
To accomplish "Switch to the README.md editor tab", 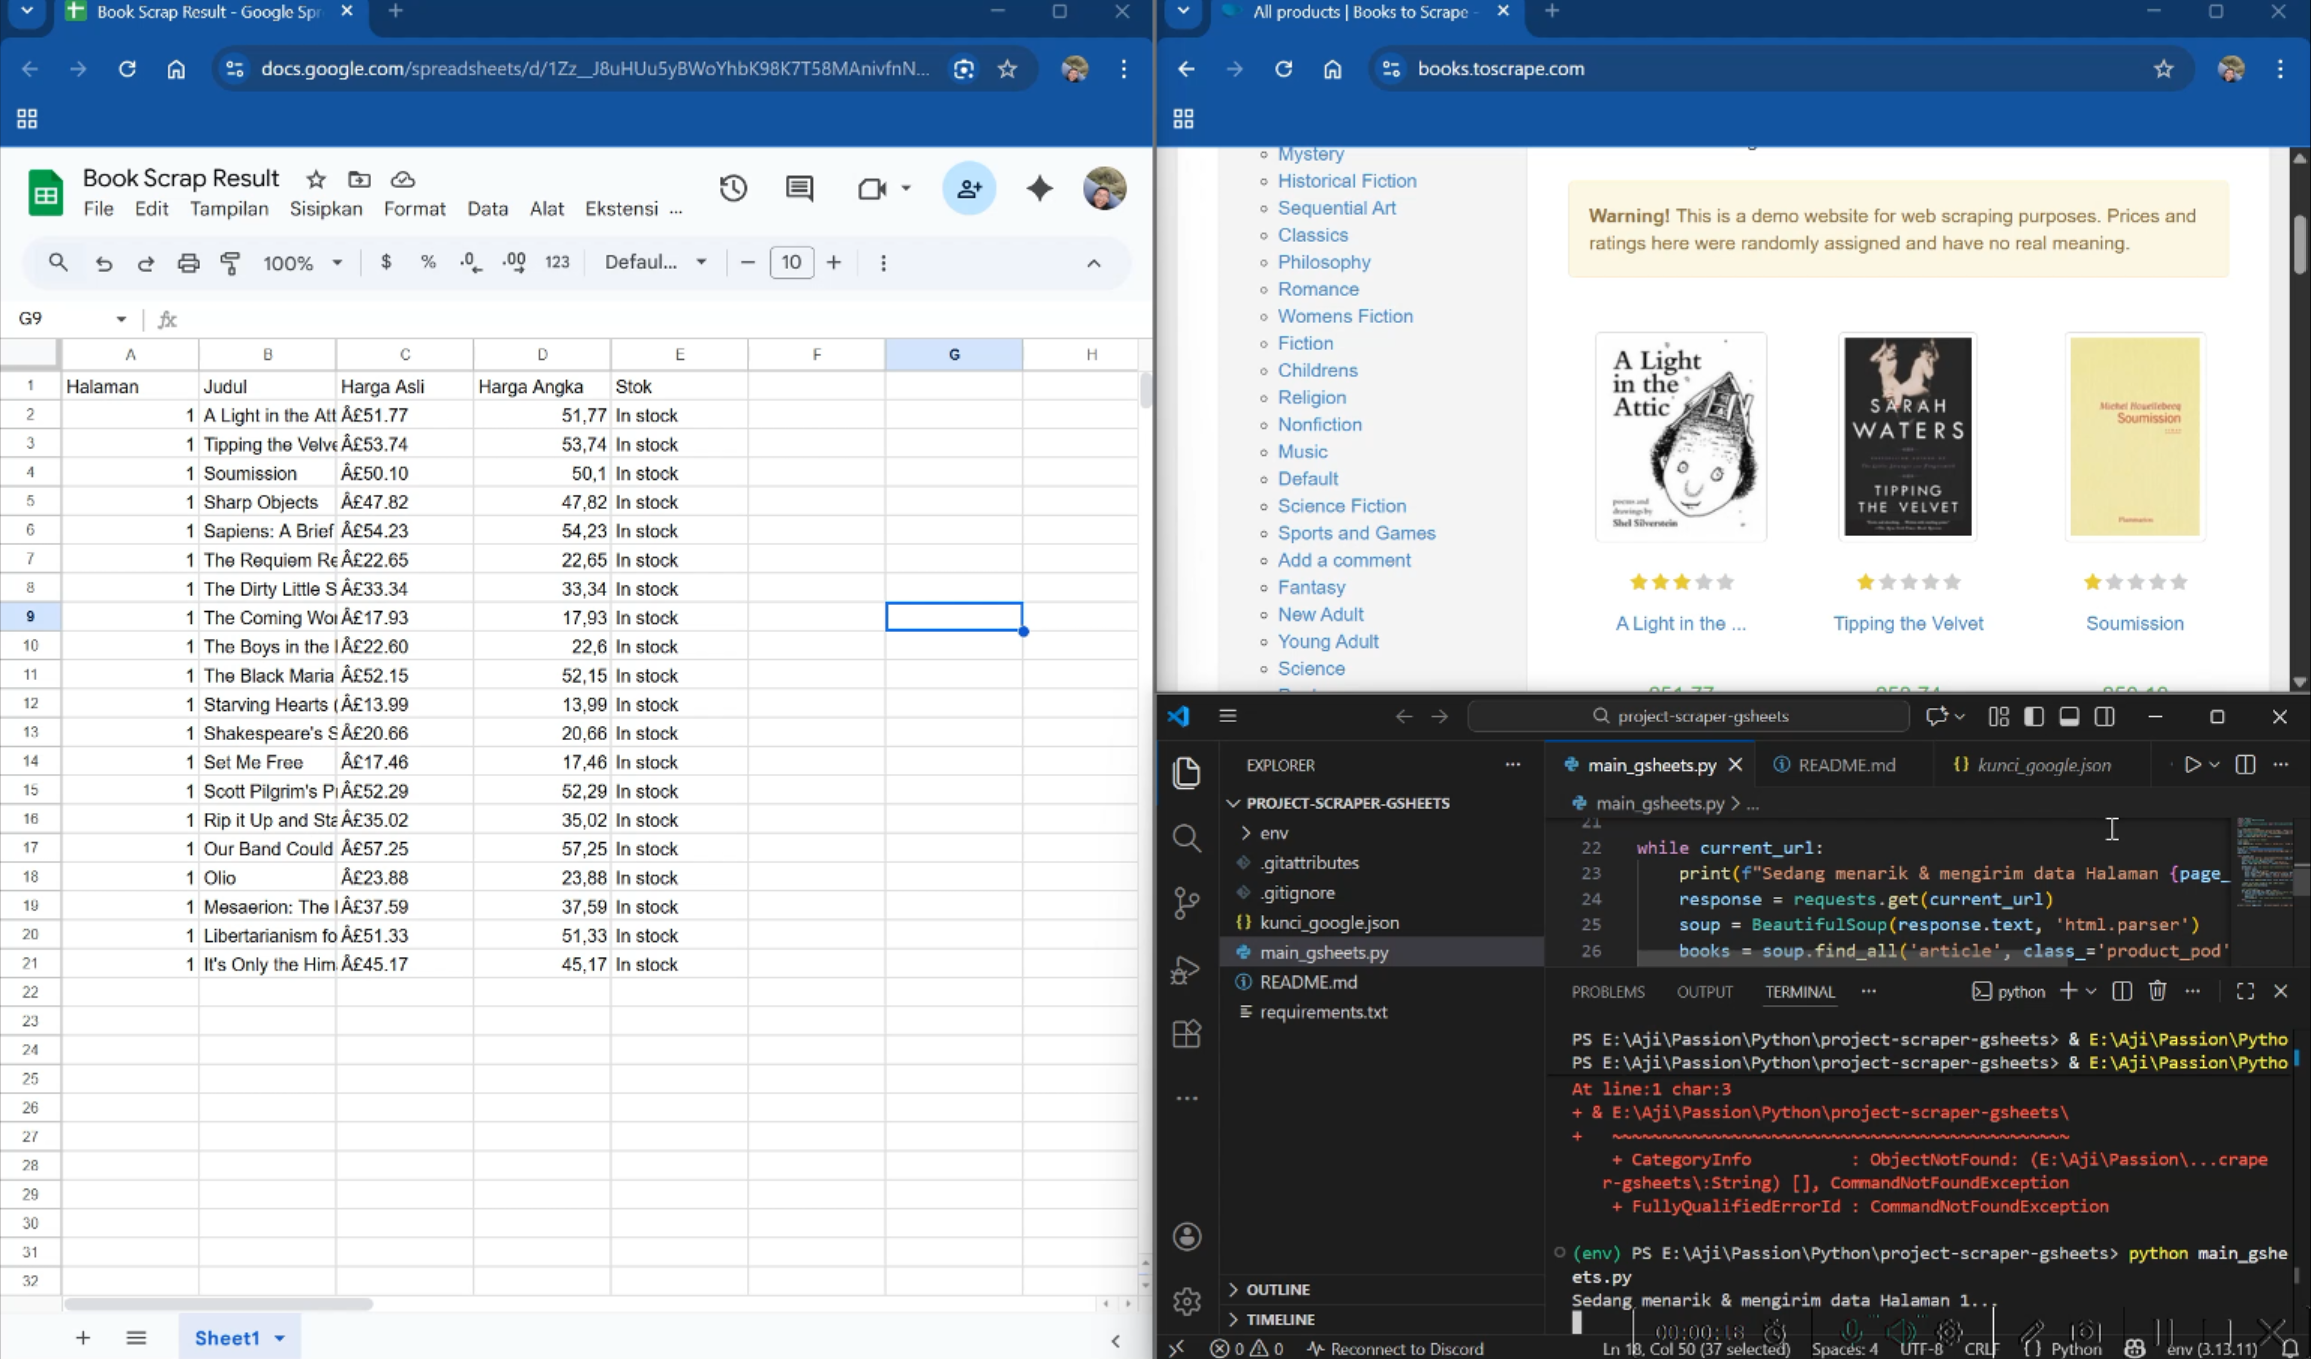I will point(1845,765).
